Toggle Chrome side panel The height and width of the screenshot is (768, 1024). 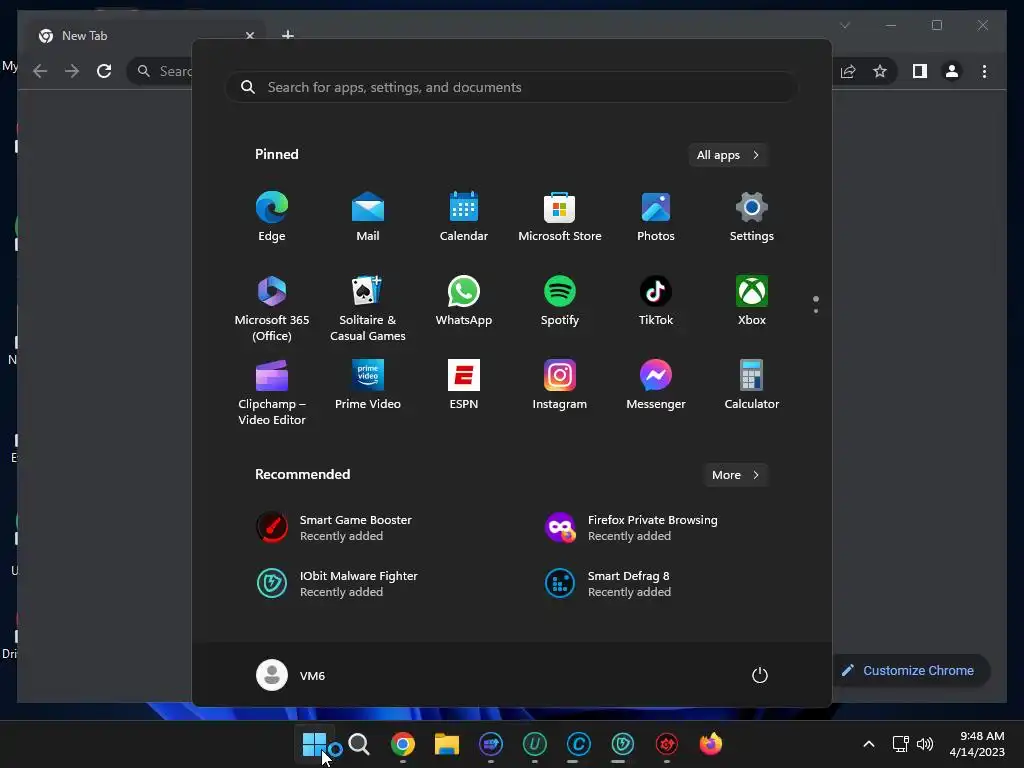click(x=920, y=71)
